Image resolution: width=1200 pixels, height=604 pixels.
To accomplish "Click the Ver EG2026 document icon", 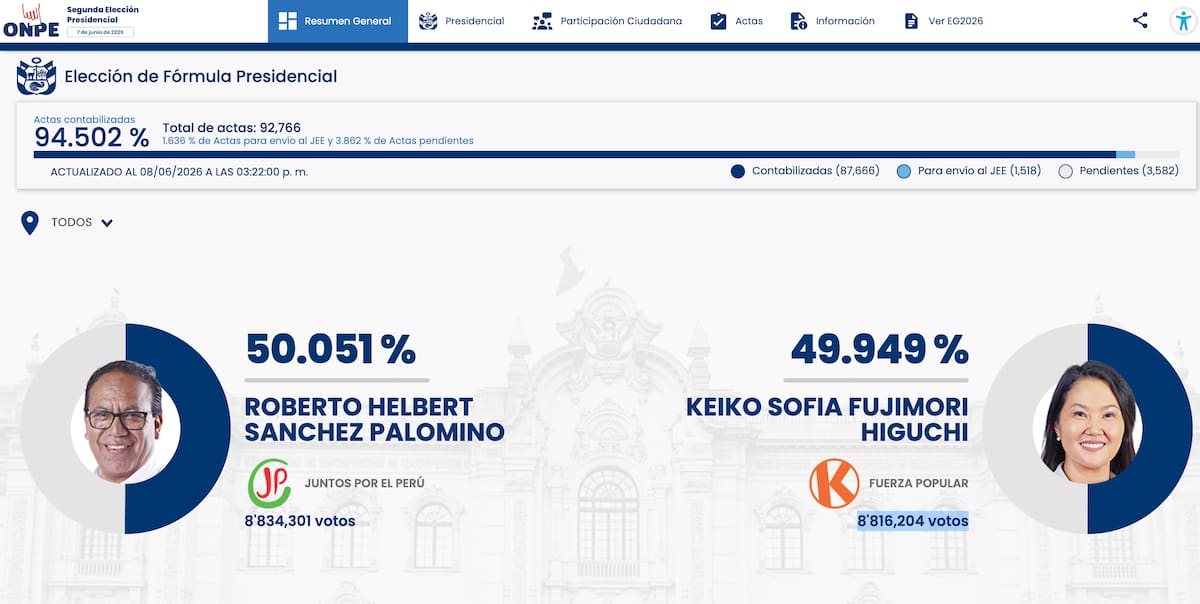I will click(911, 21).
